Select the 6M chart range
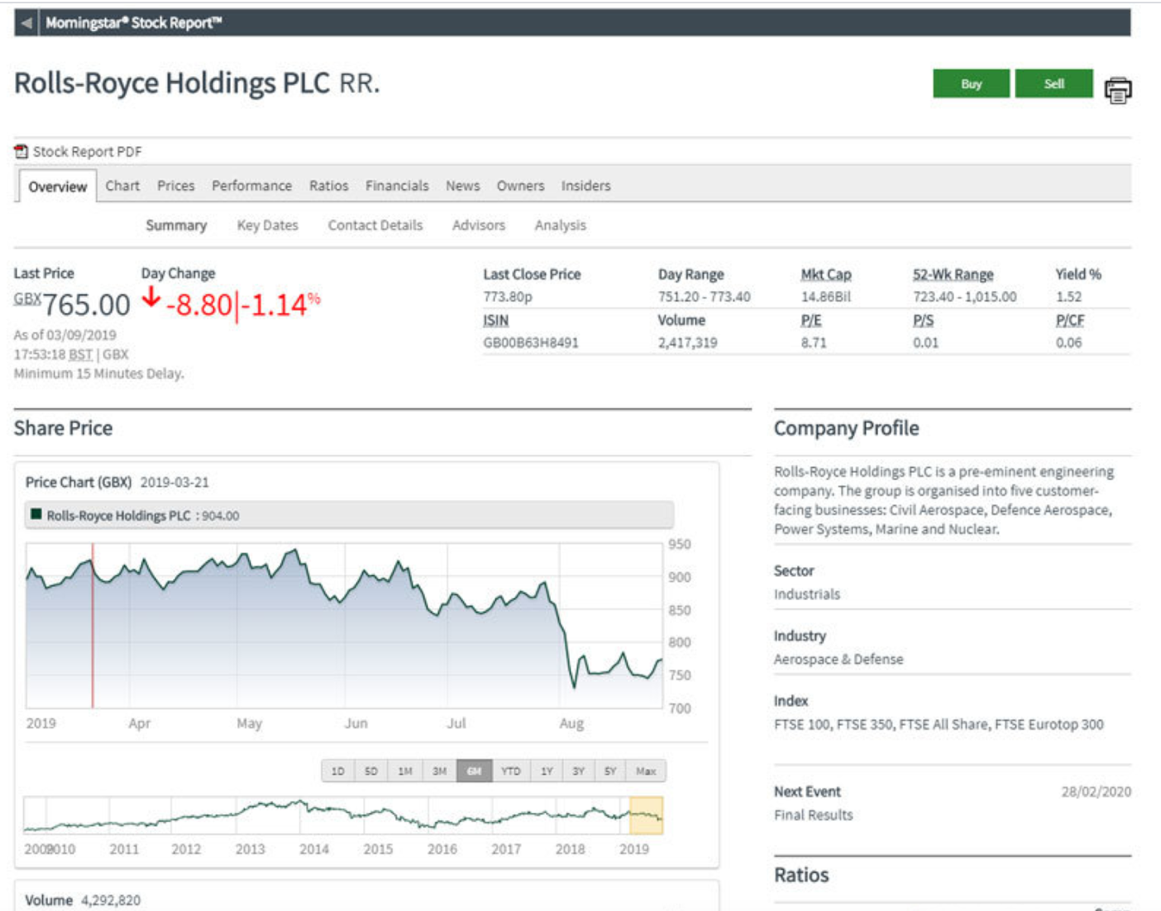Image resolution: width=1161 pixels, height=911 pixels. tap(474, 771)
